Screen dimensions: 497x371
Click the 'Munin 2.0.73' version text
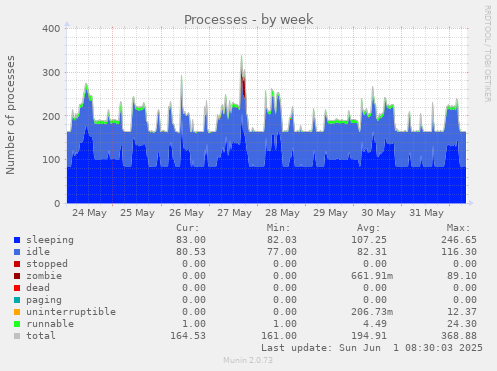[x=248, y=360]
